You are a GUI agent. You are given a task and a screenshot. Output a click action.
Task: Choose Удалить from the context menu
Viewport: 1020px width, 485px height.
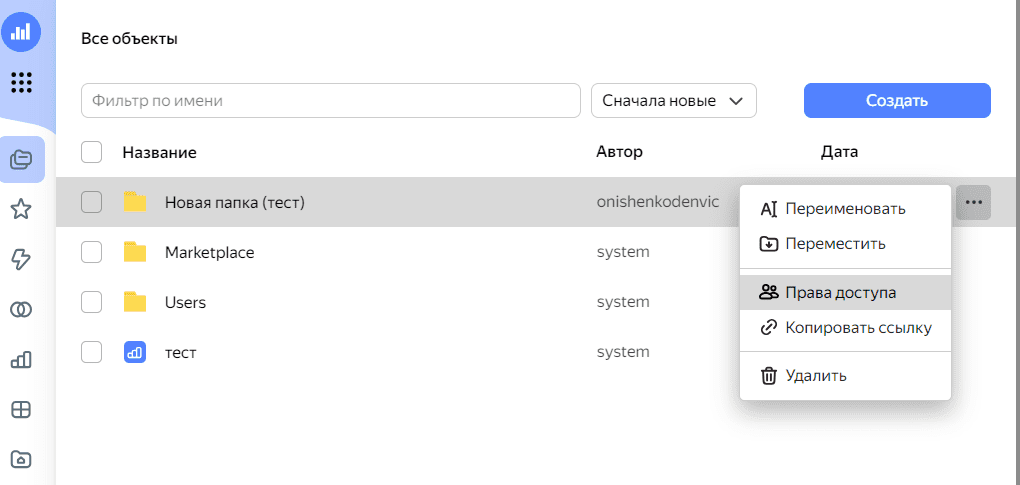(x=816, y=376)
